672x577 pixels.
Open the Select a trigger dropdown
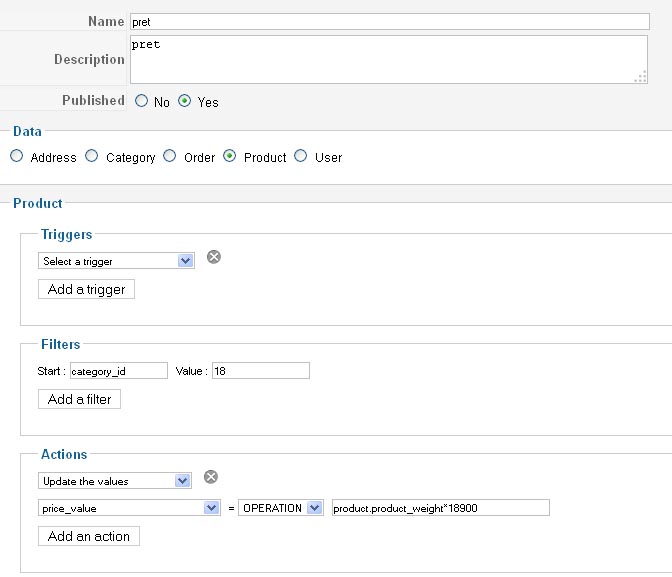point(116,261)
